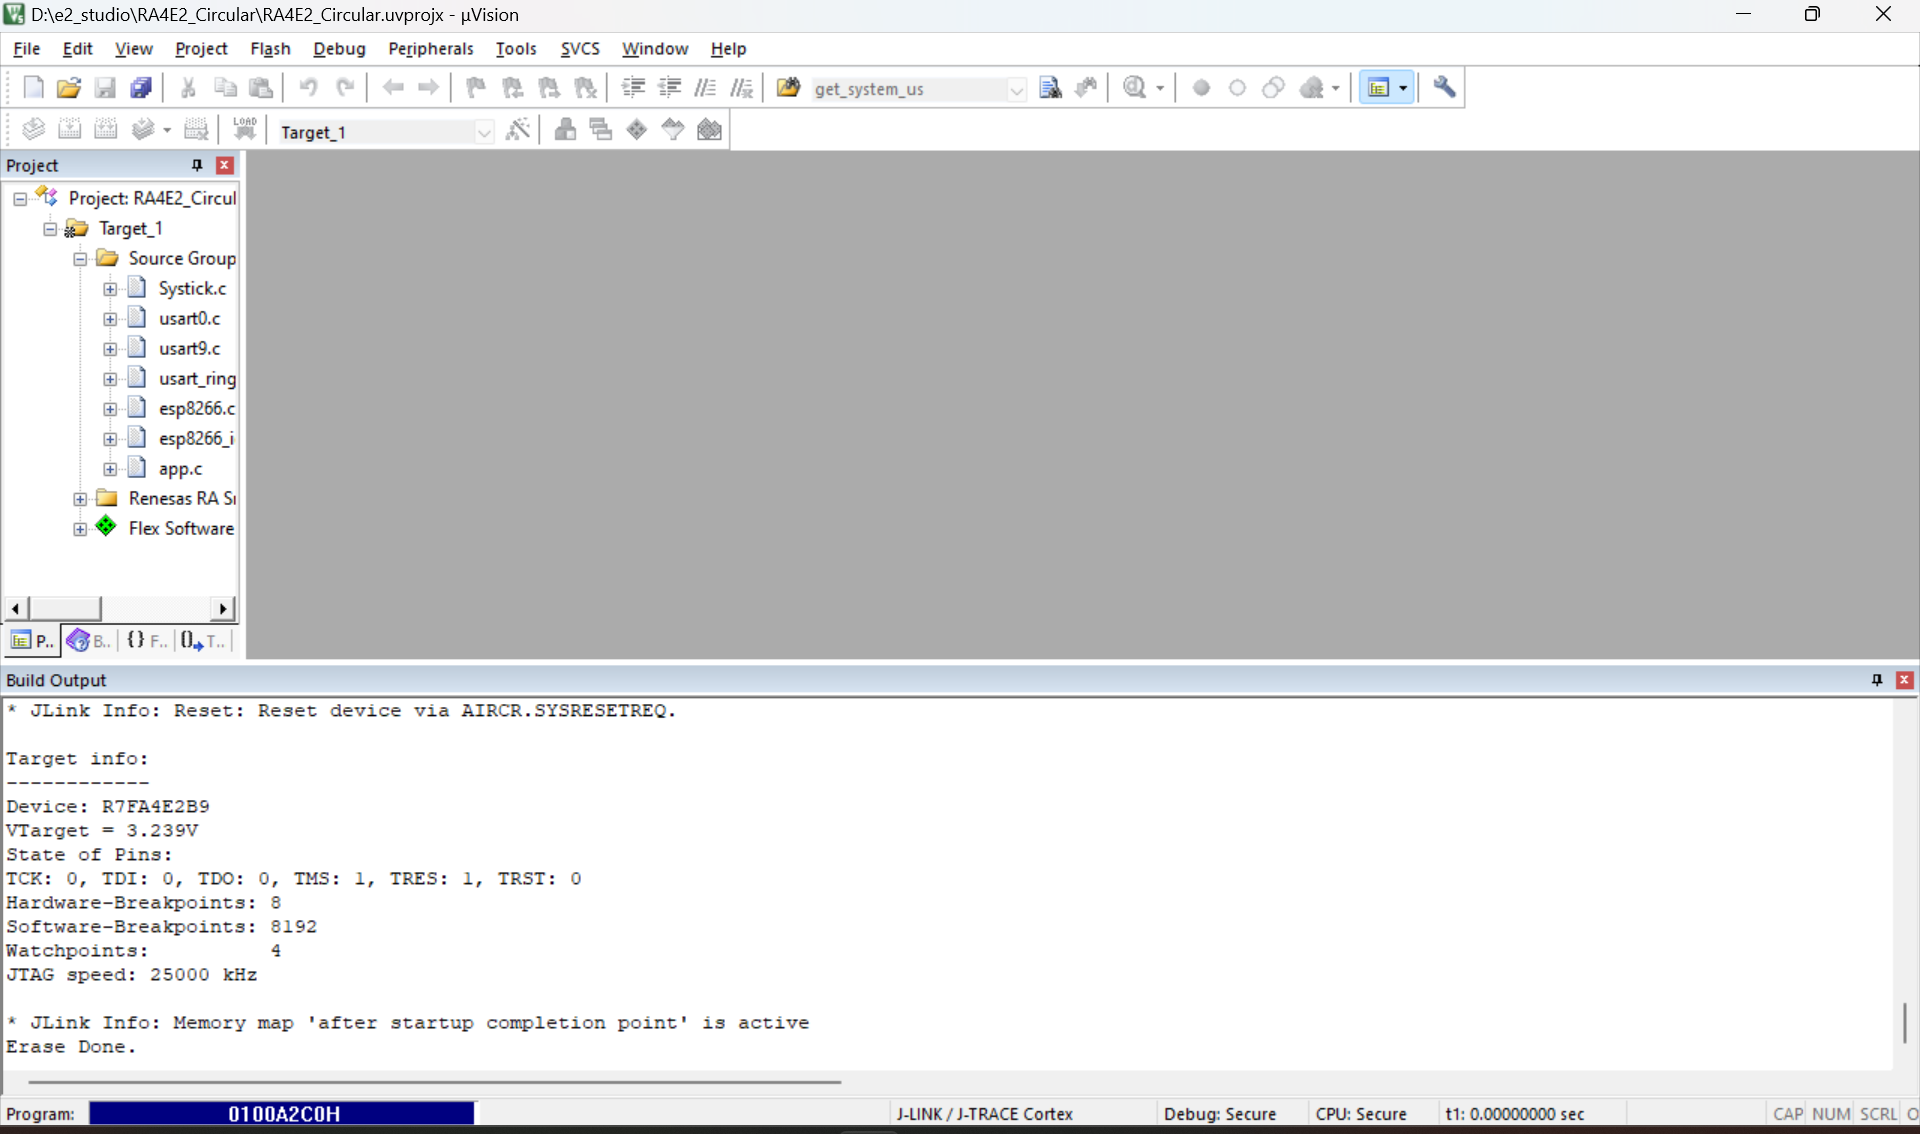Screen dimensions: 1920x1134
Task: Open the Target_1 target dropdown
Action: click(x=484, y=132)
